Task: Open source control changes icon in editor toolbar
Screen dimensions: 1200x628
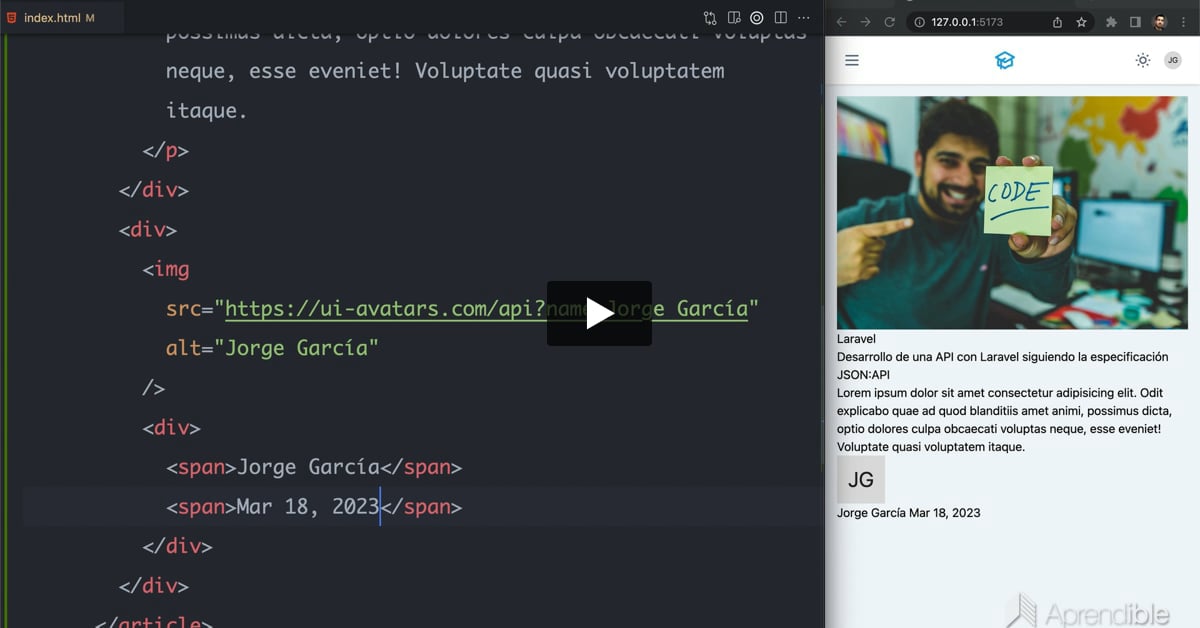Action: coord(710,18)
